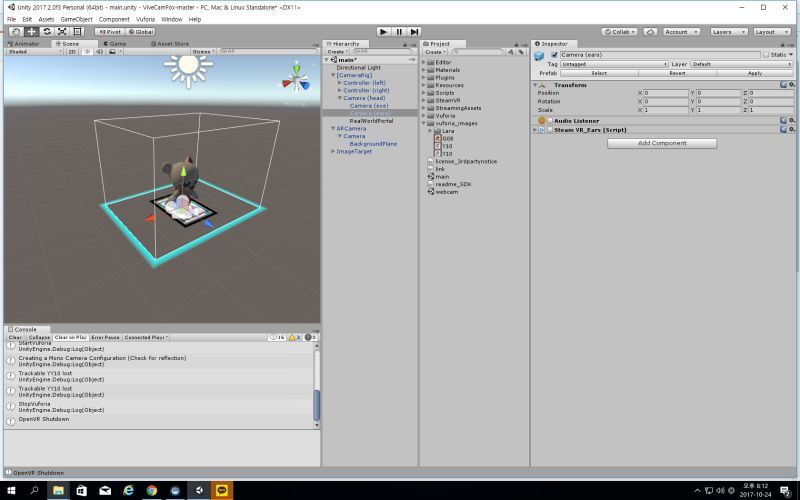The height and width of the screenshot is (500, 800).
Task: Toggle Clear on Play in Console
Action: coord(70,337)
